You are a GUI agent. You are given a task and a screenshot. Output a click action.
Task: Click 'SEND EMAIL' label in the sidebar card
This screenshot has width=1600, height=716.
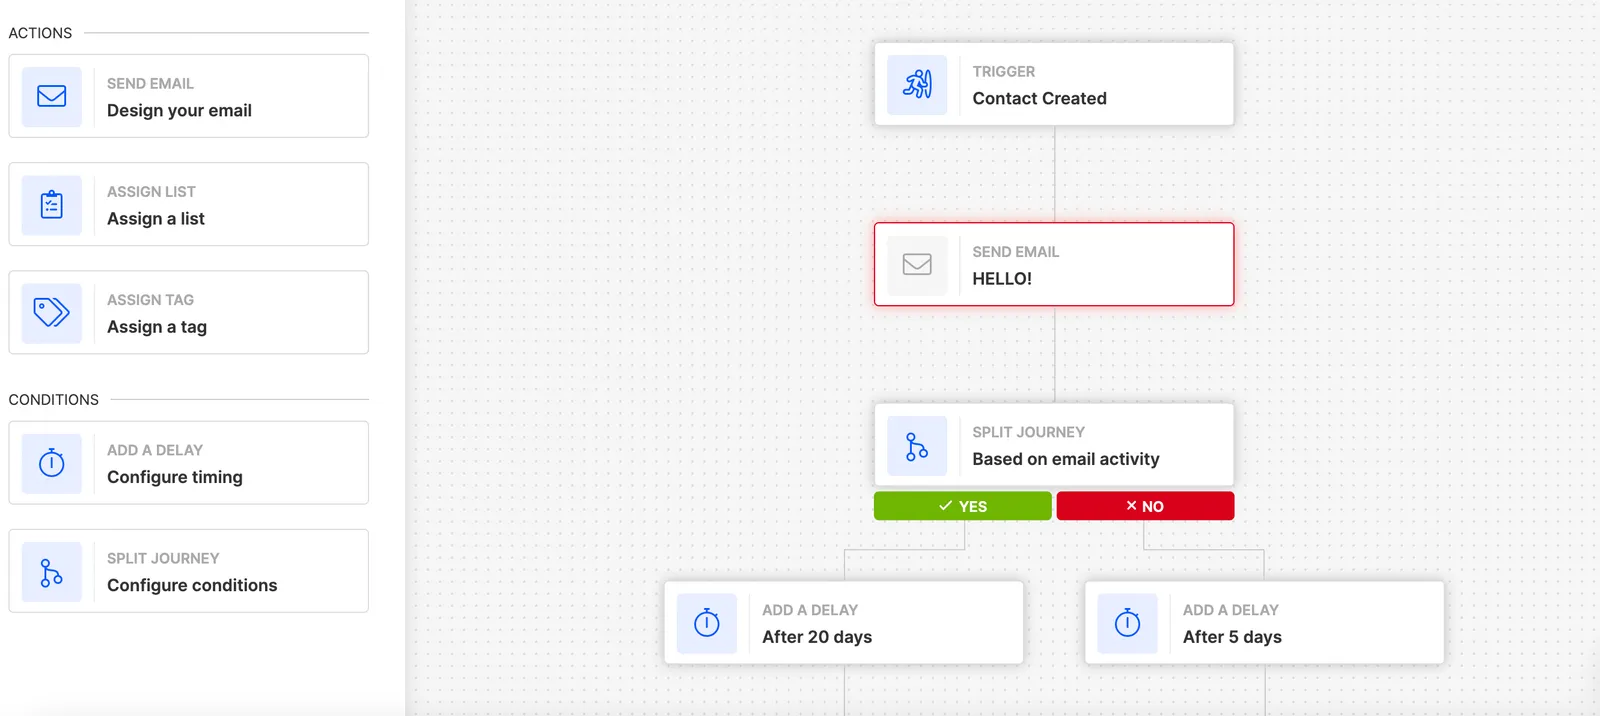150,84
